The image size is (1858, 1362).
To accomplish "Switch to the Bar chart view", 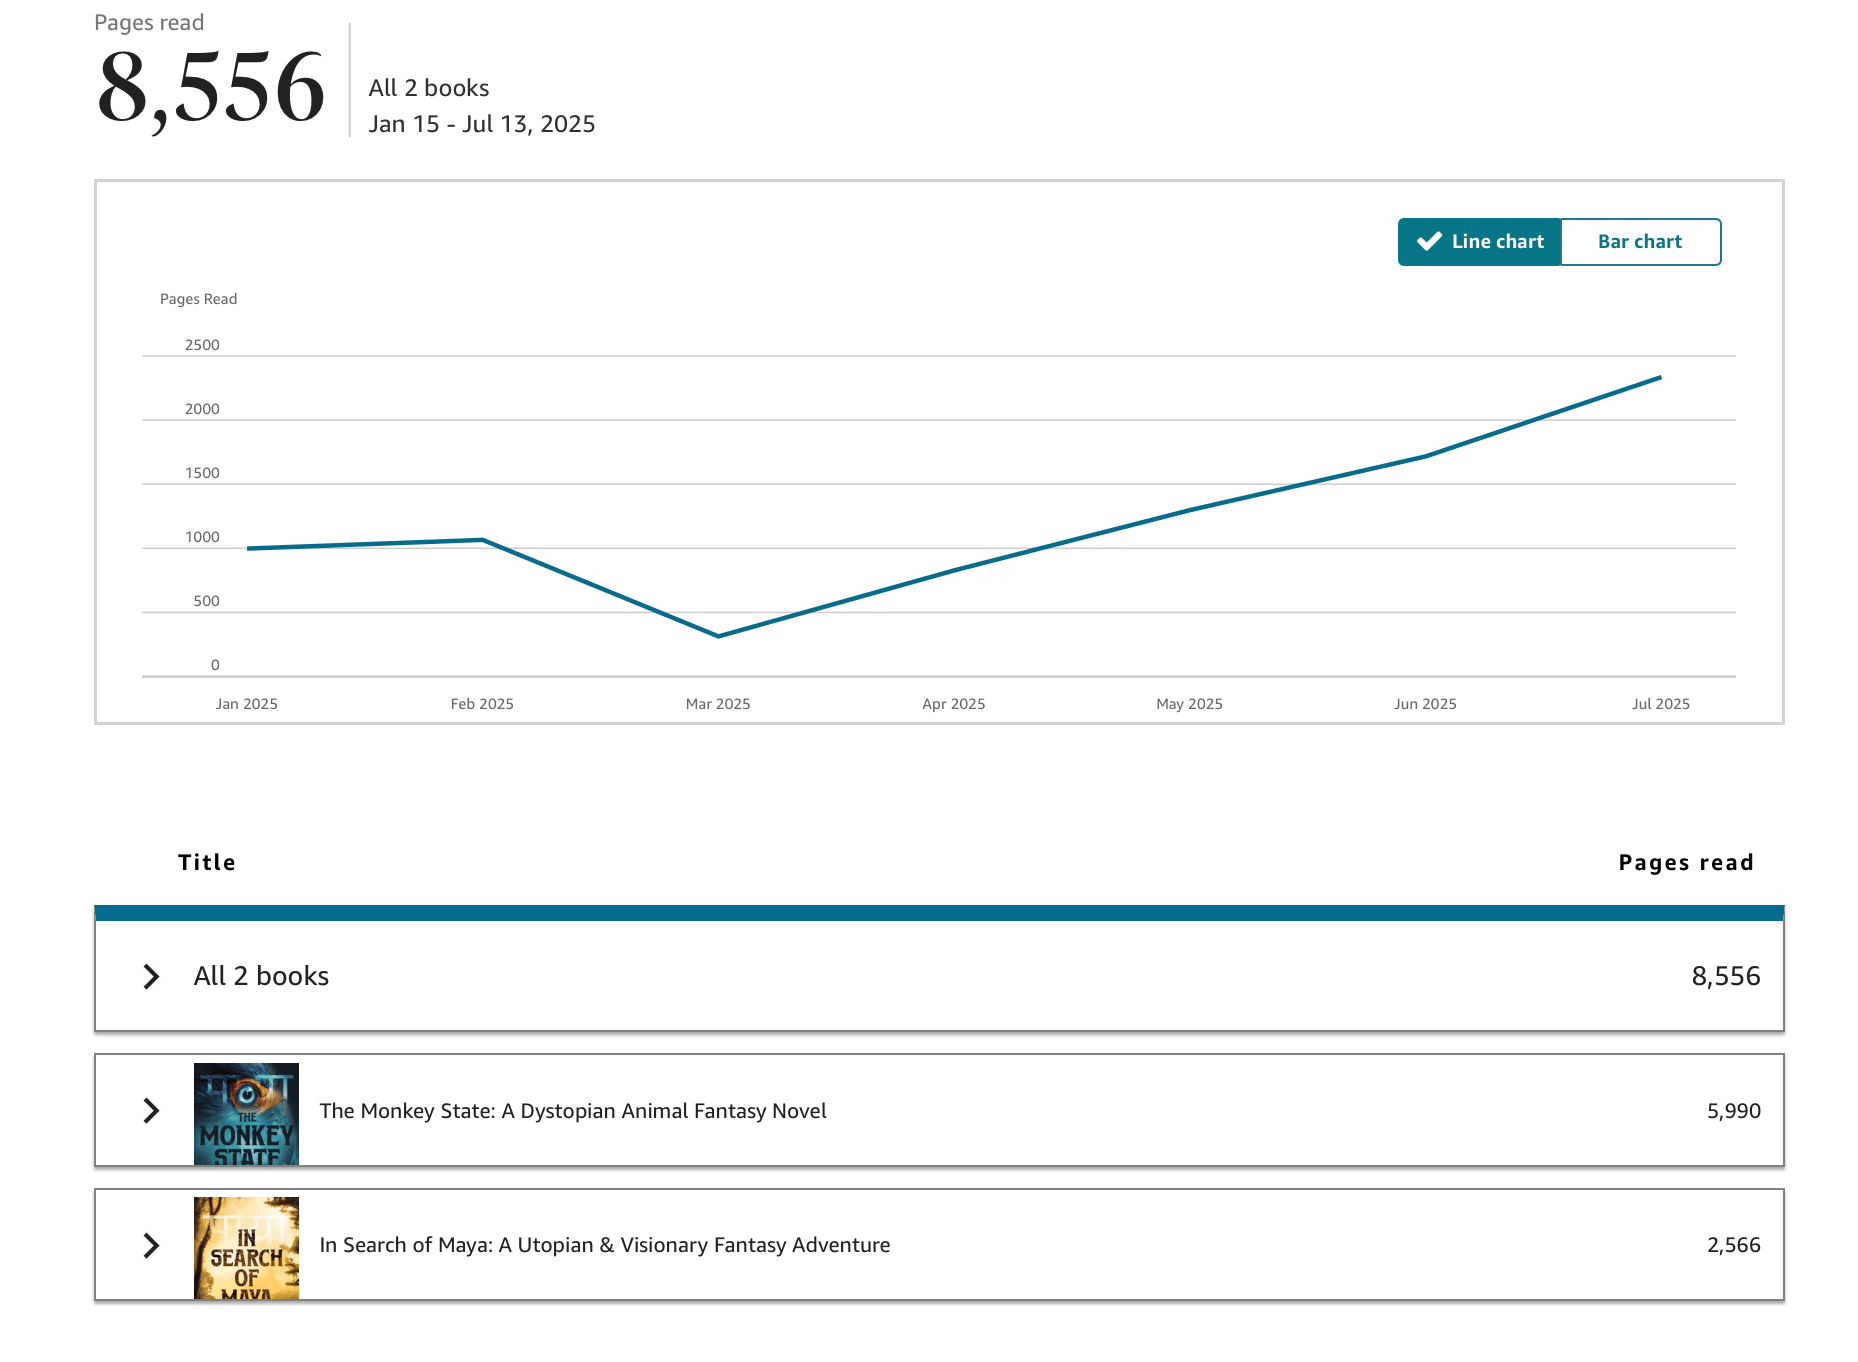I will click(1640, 242).
